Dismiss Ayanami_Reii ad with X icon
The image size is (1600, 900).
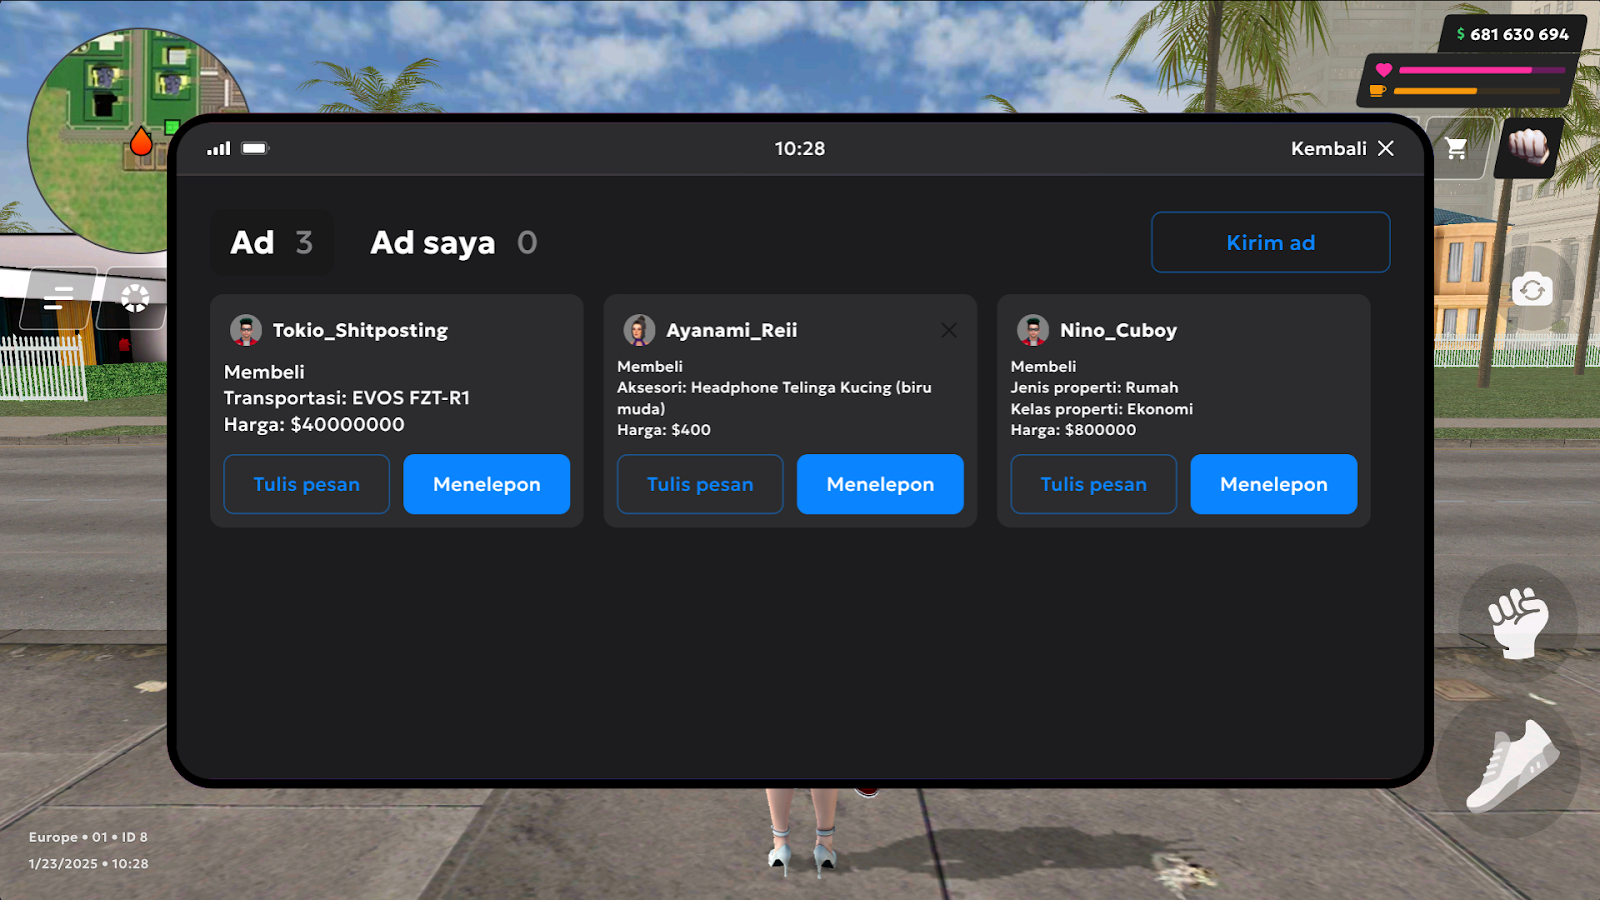click(948, 330)
